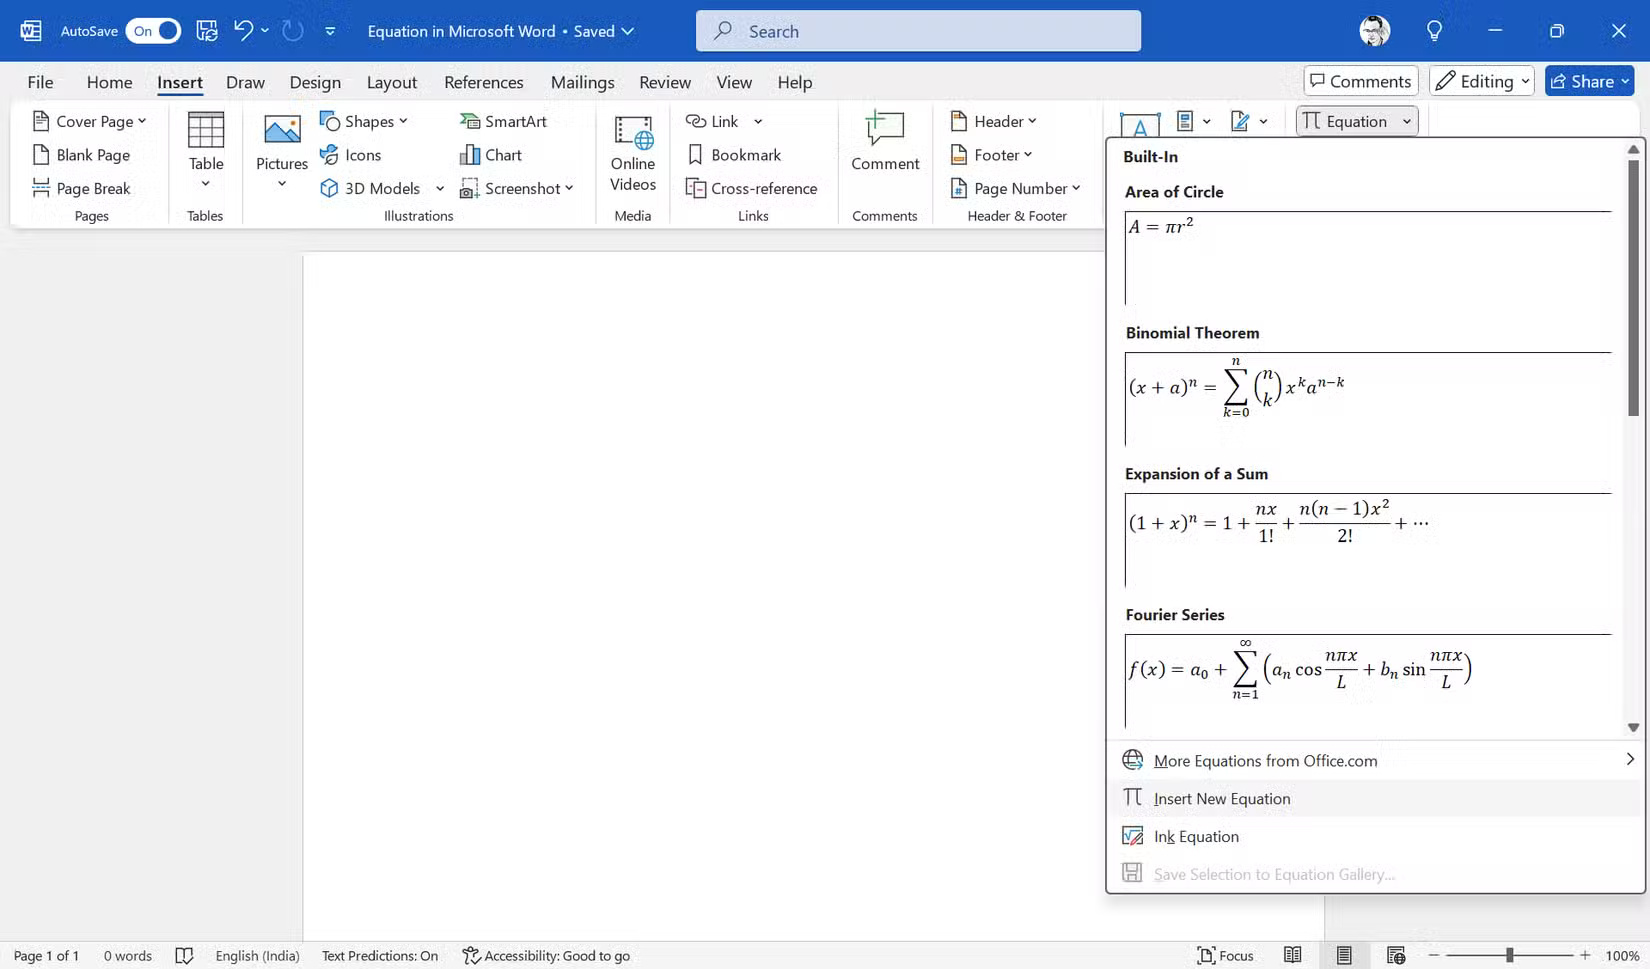Open the Editing mode dropdown
Screen dimensions: 1650x969
(1482, 81)
